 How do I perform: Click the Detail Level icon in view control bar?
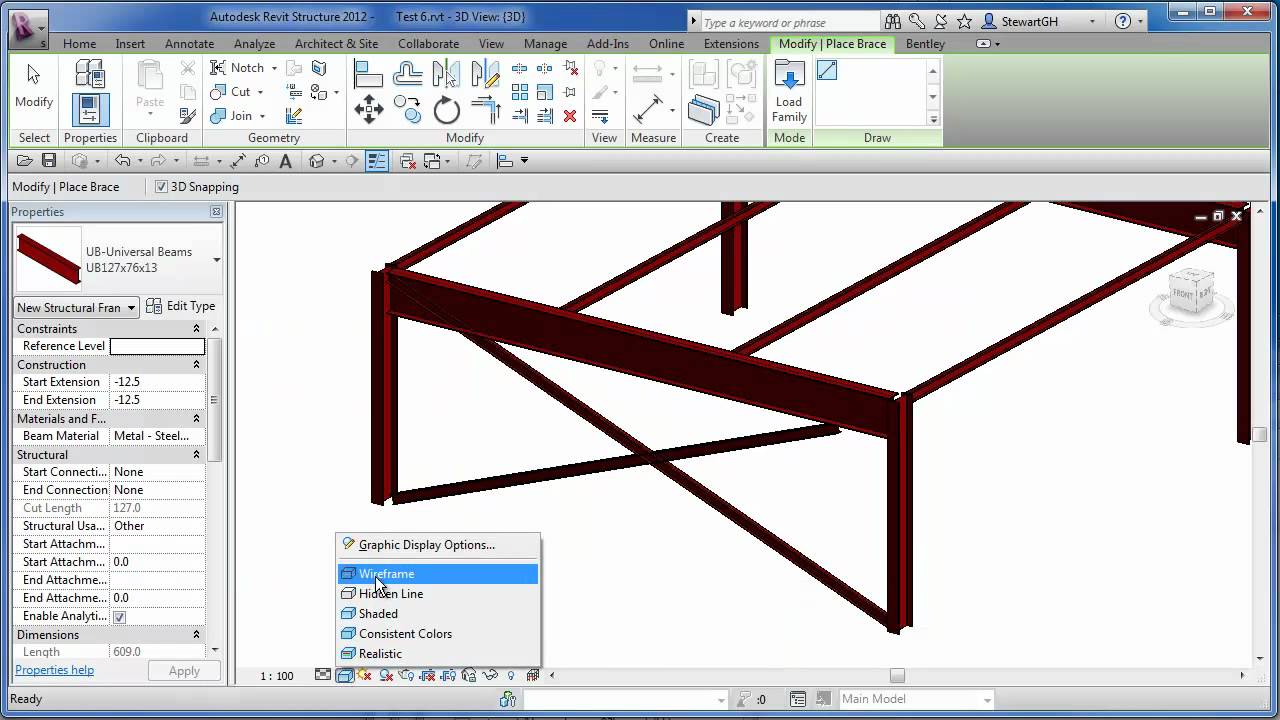tap(323, 676)
